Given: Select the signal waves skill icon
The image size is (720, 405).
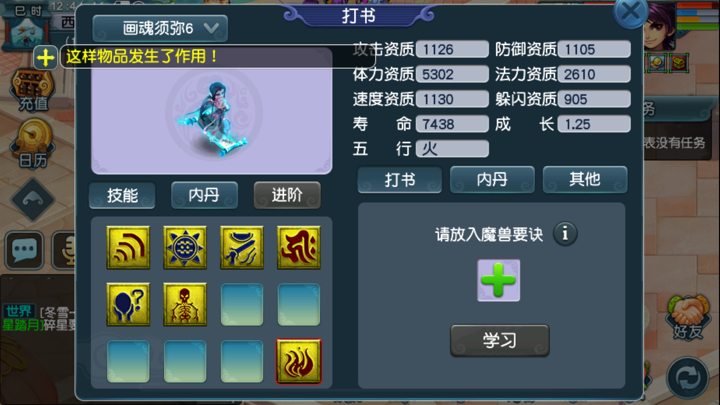Looking at the screenshot, I should pos(128,248).
